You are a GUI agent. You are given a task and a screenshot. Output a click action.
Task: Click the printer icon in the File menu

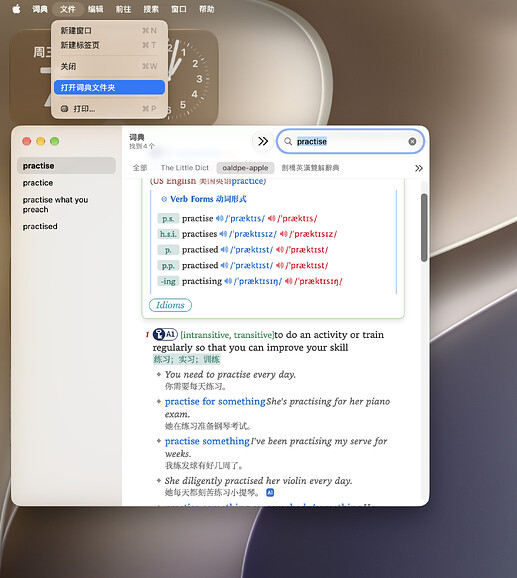pos(64,109)
